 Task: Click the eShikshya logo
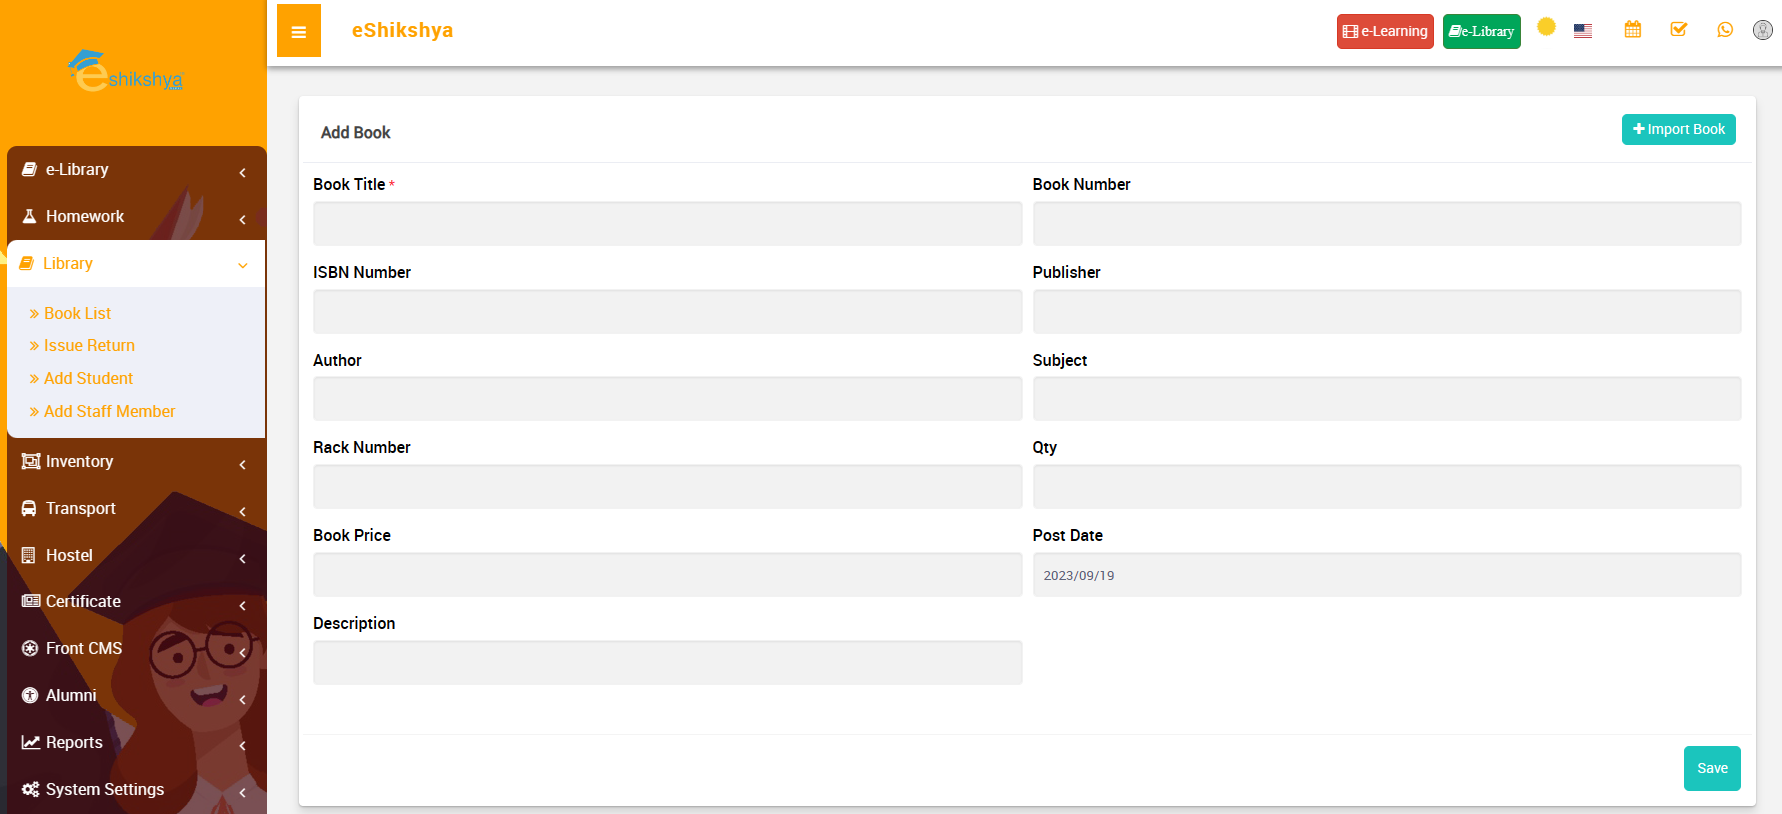[x=126, y=72]
